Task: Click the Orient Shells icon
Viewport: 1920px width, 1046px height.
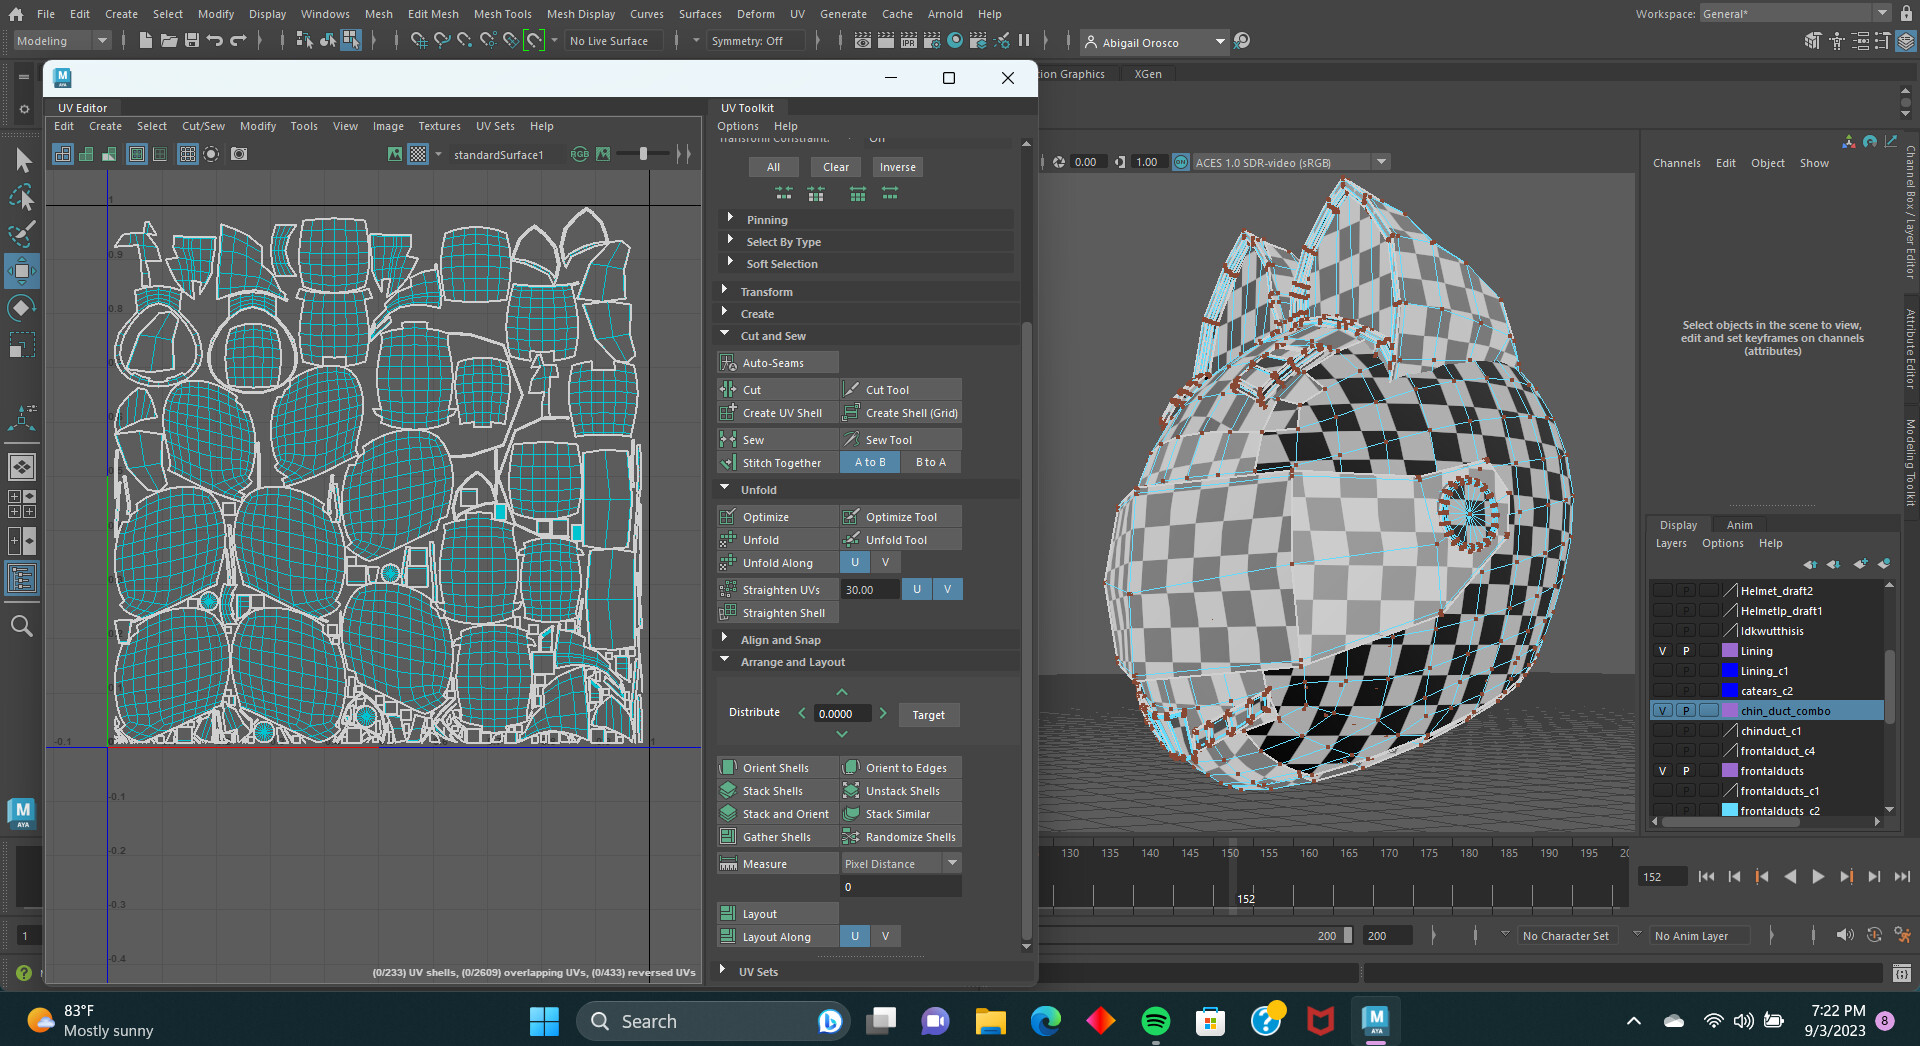Action: pos(728,768)
